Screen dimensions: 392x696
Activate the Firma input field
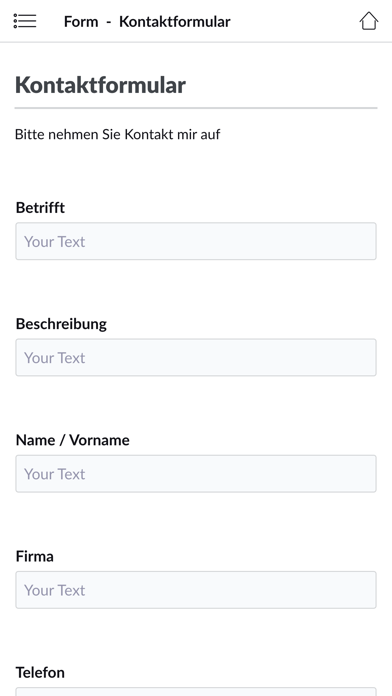[x=196, y=590]
